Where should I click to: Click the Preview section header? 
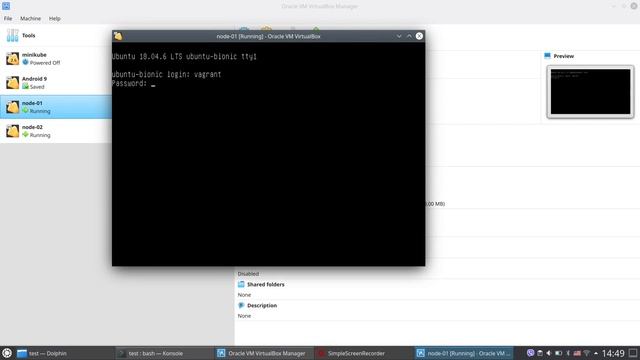[x=563, y=56]
